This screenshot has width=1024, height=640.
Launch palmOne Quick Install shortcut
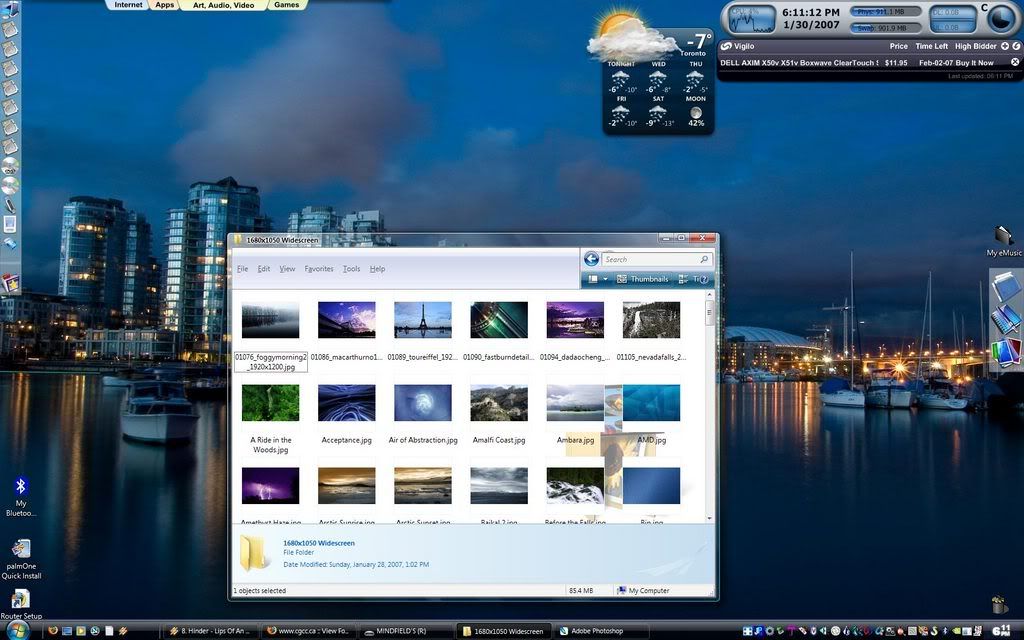click(20, 549)
